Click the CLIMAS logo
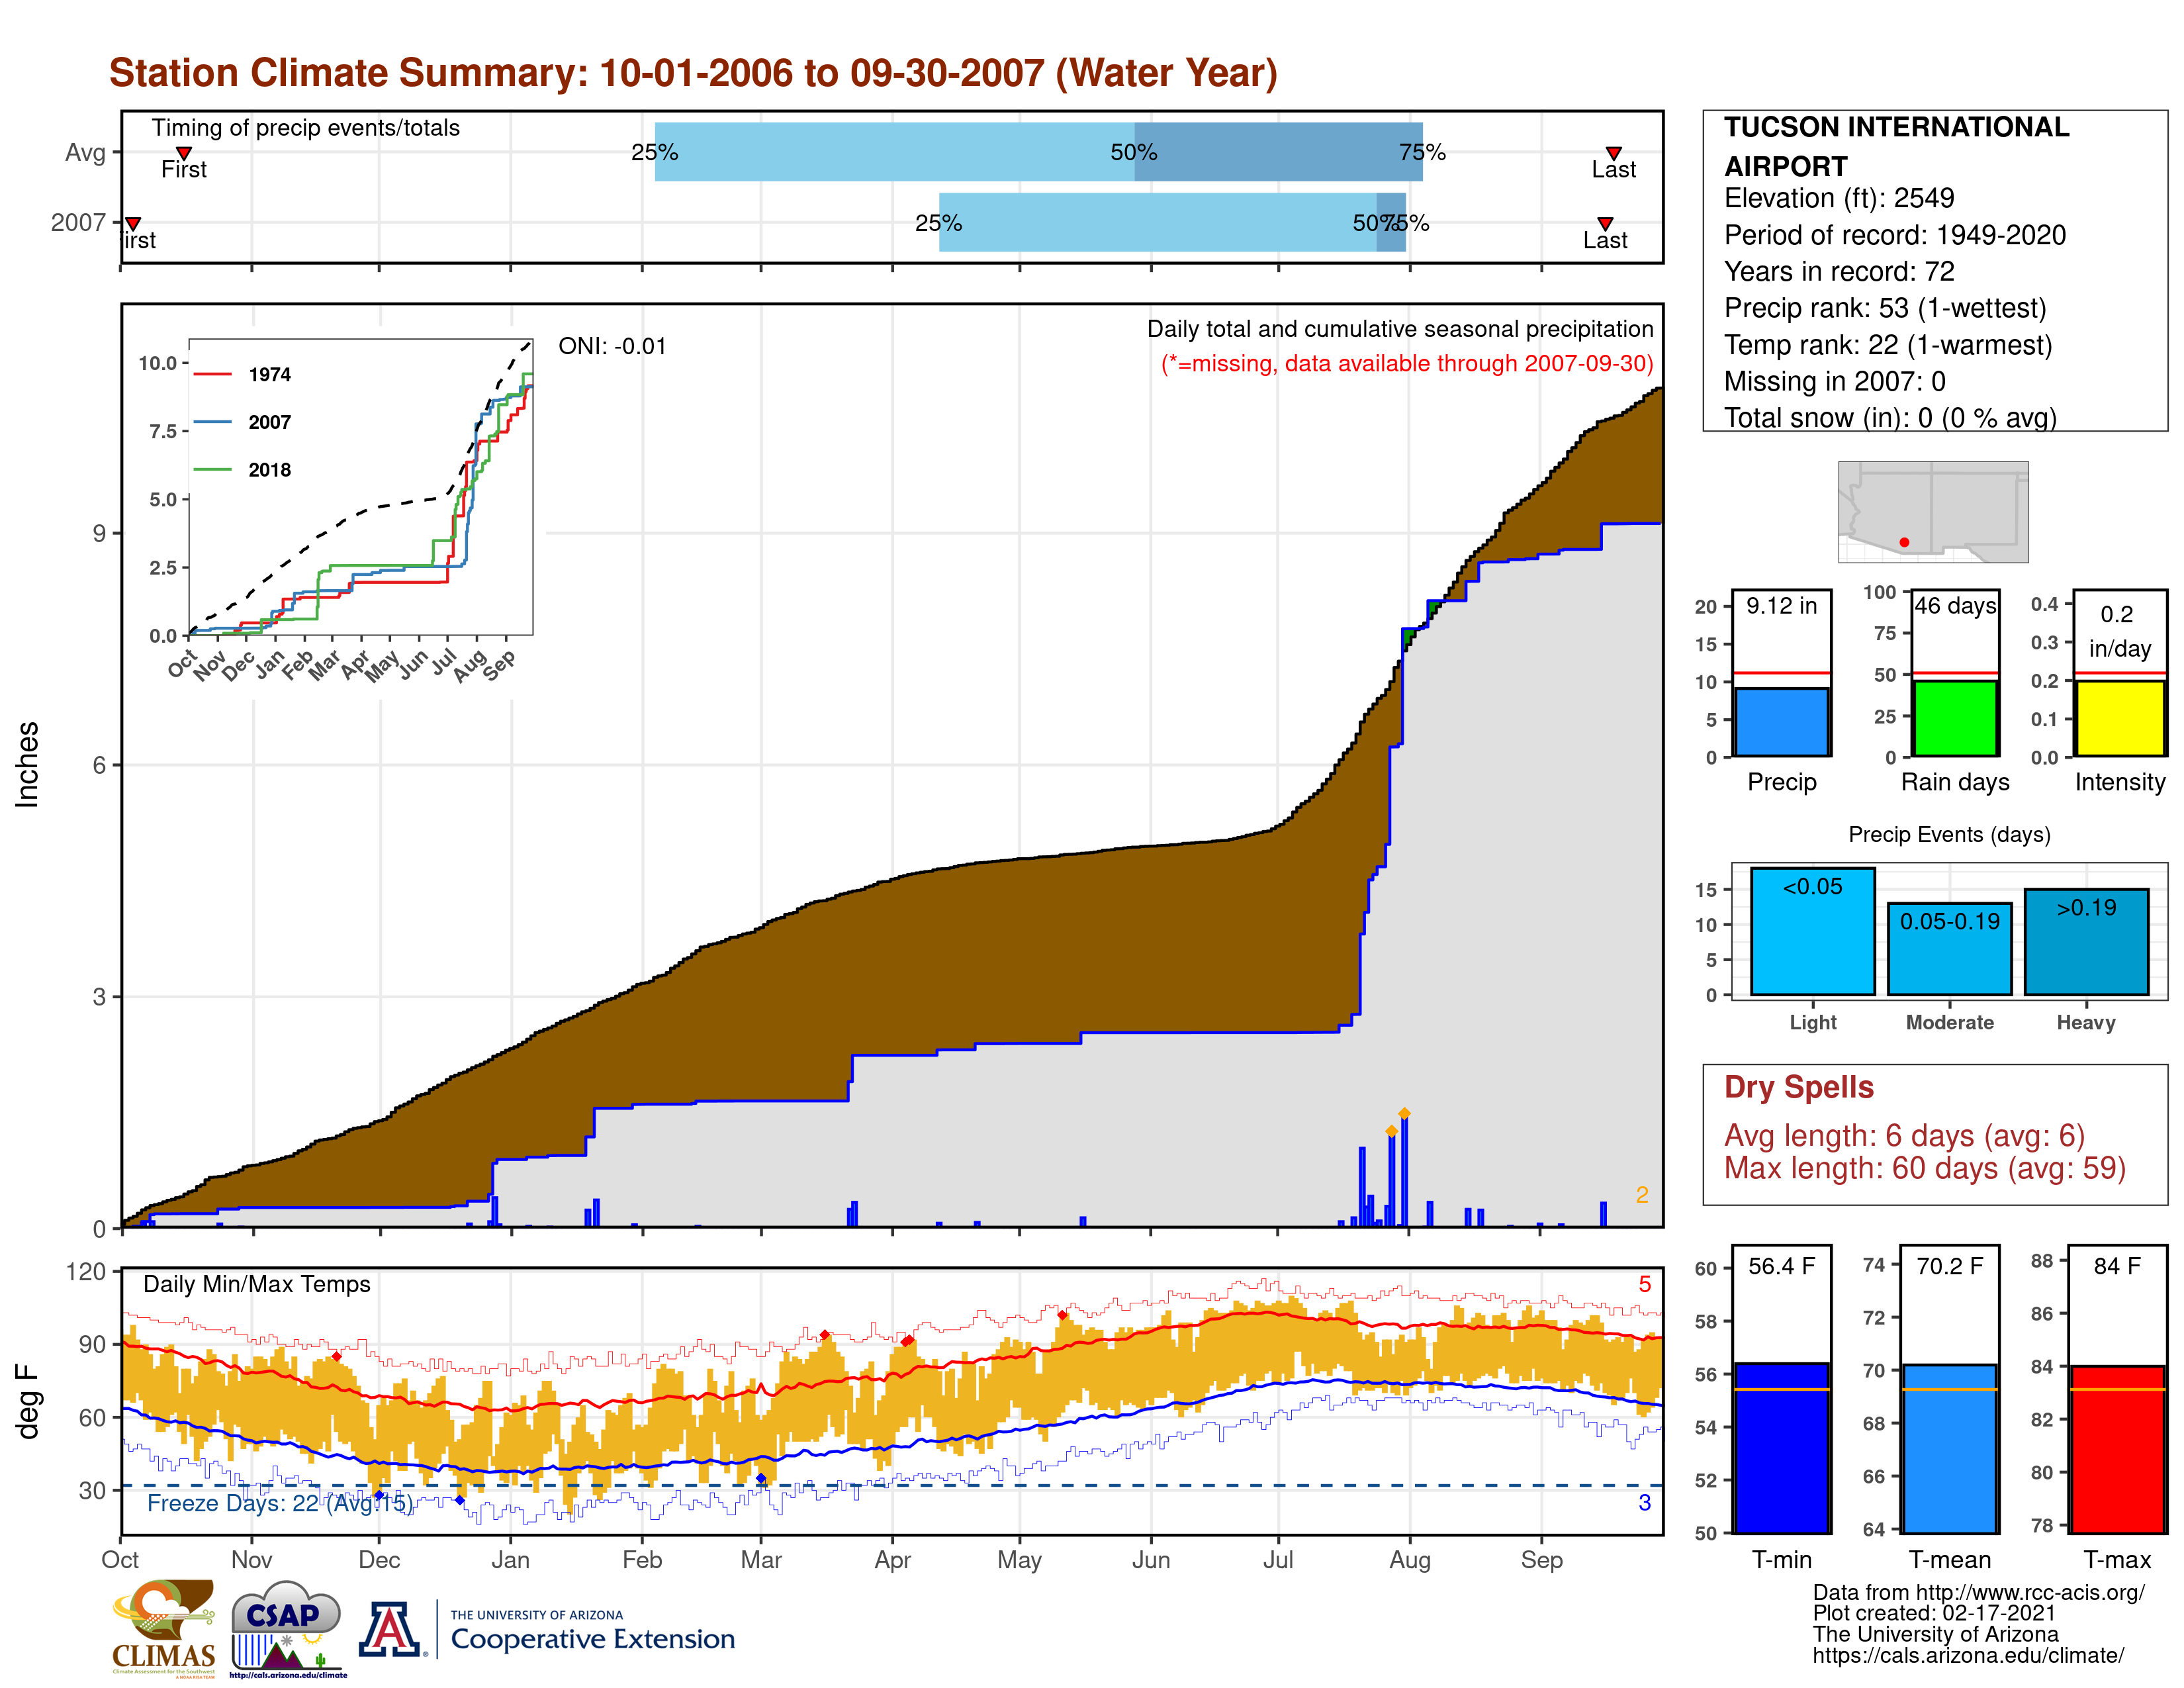2184x1688 pixels. click(x=163, y=1627)
